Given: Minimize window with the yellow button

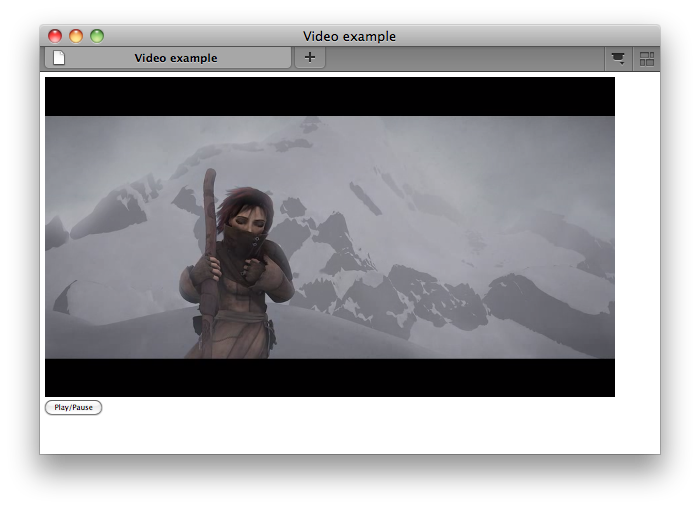Looking at the screenshot, I should point(76,36).
